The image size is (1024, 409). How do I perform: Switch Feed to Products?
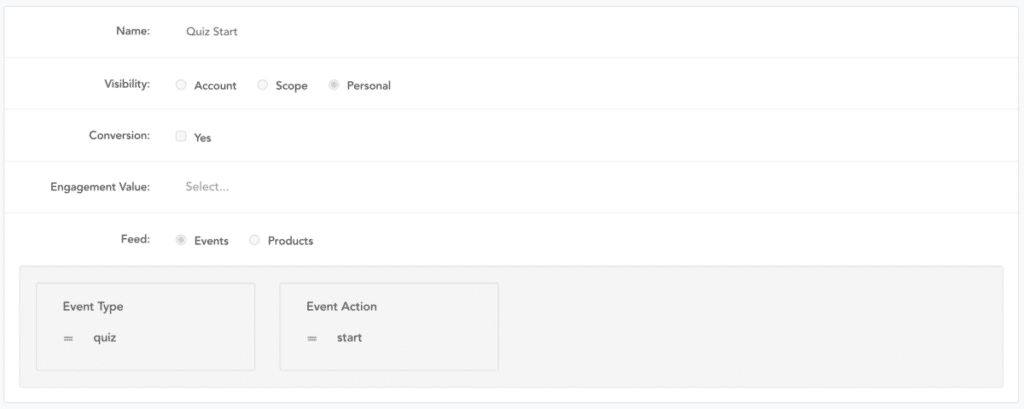(254, 240)
